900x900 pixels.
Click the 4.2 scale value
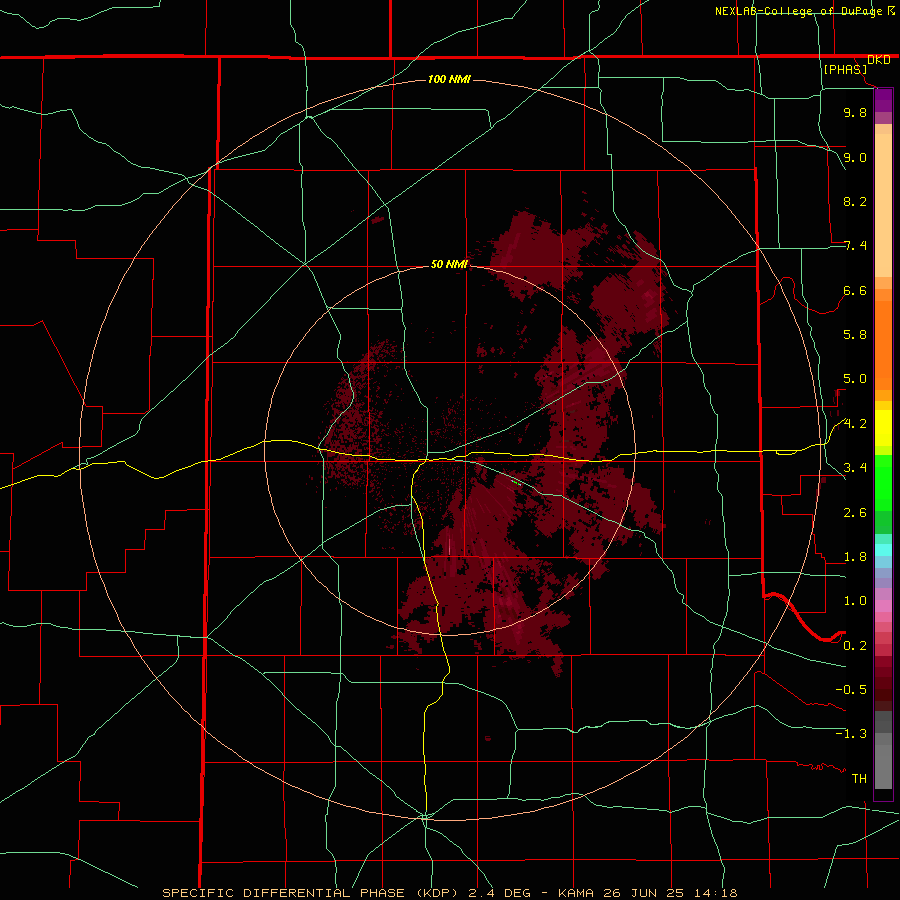tap(855, 424)
